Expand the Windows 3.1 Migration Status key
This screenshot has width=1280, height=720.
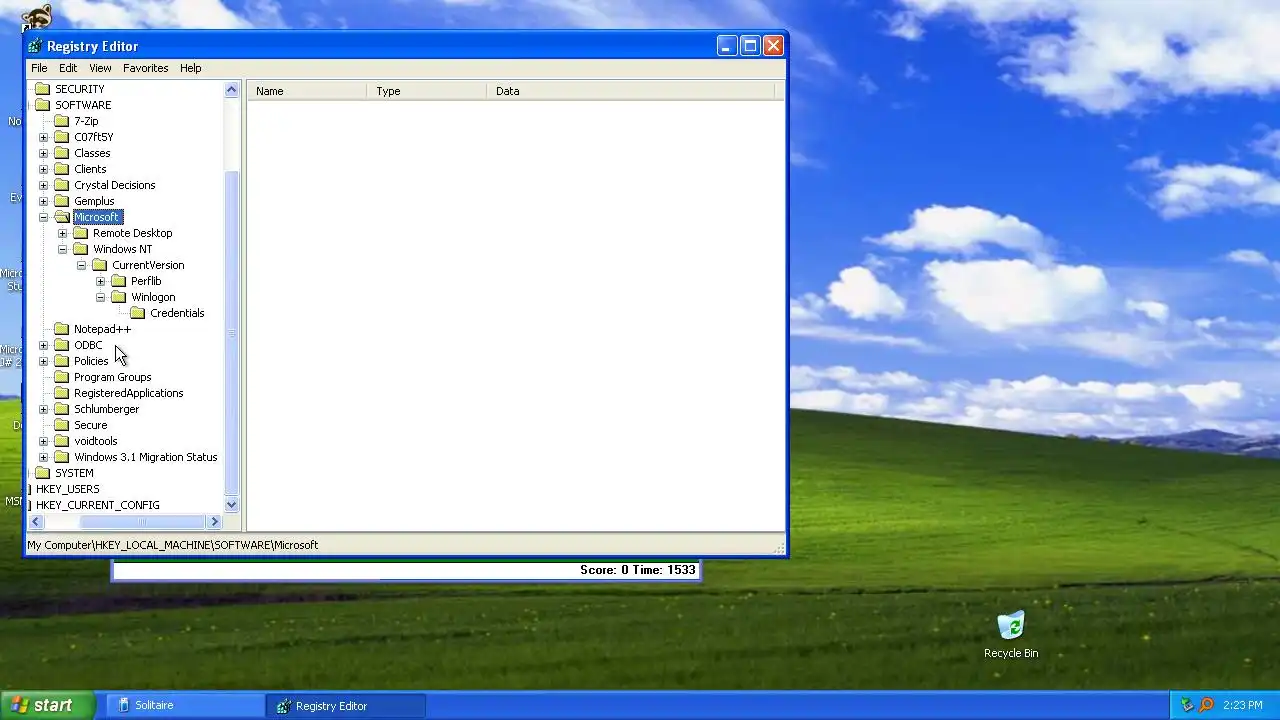pos(43,457)
